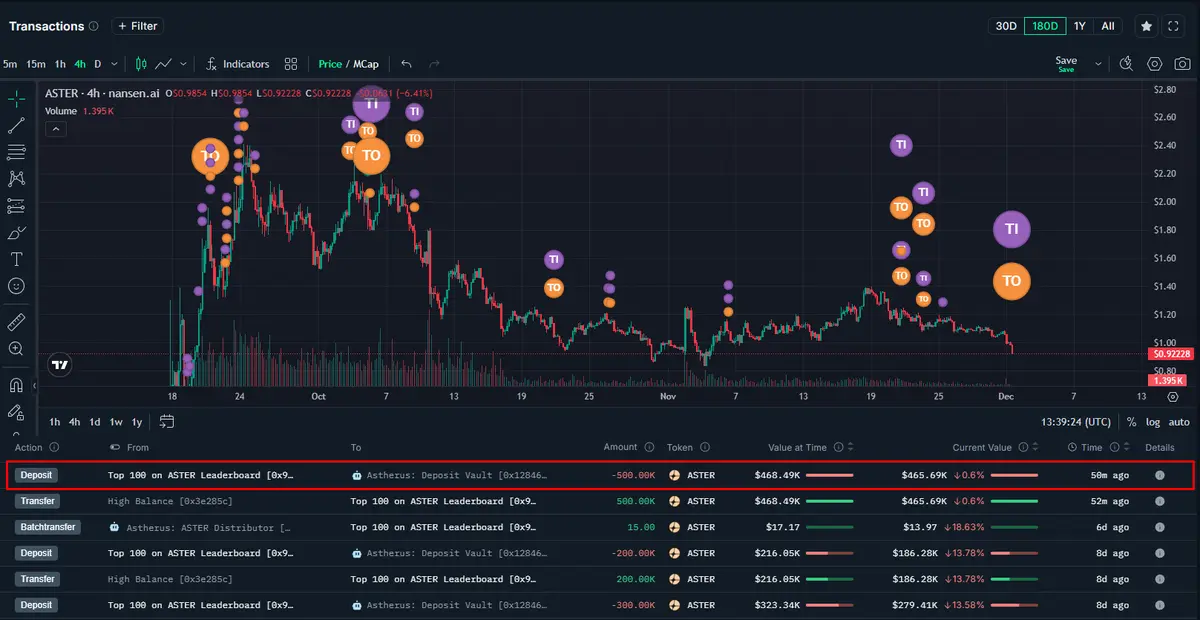This screenshot has width=1200, height=620.
Task: Open the quick search lightning icon
Action: 1126,64
